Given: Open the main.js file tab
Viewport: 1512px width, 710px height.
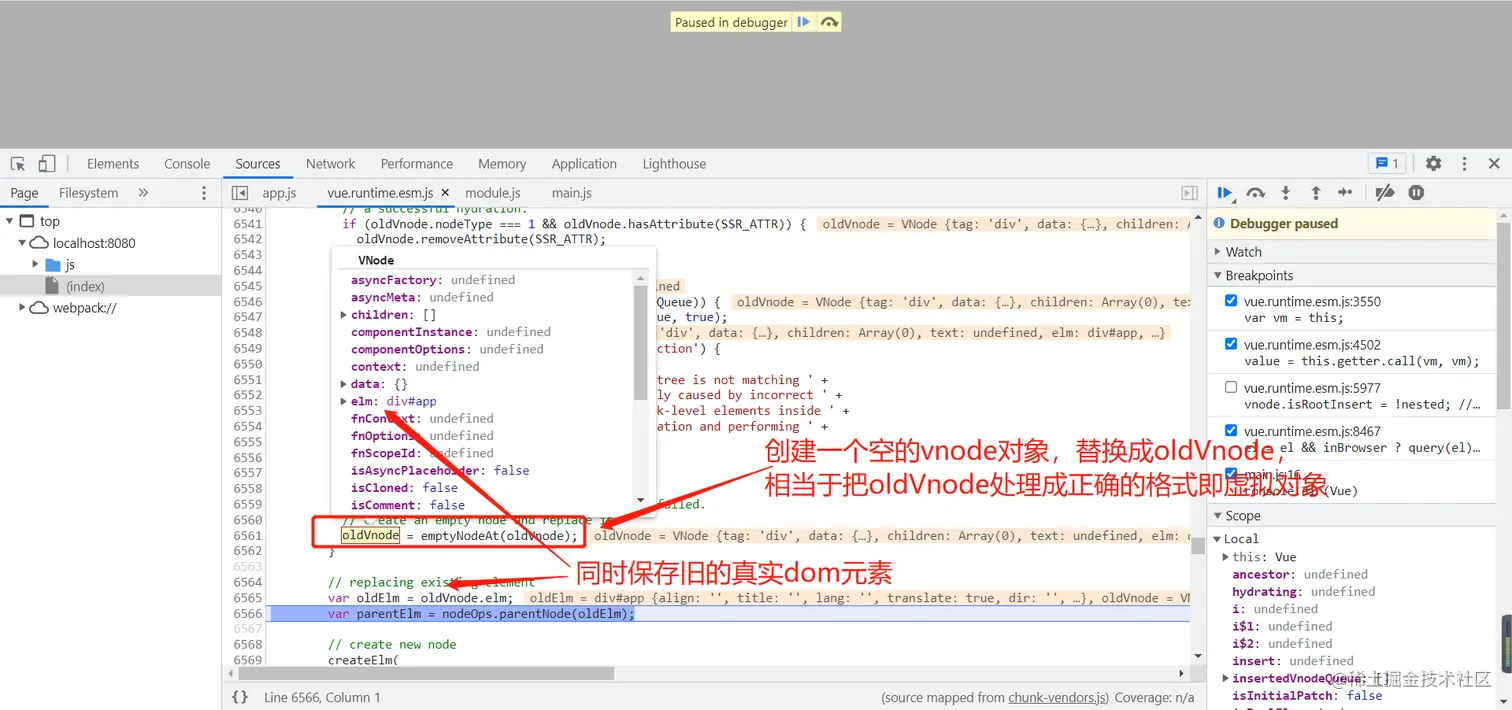Looking at the screenshot, I should tap(572, 193).
